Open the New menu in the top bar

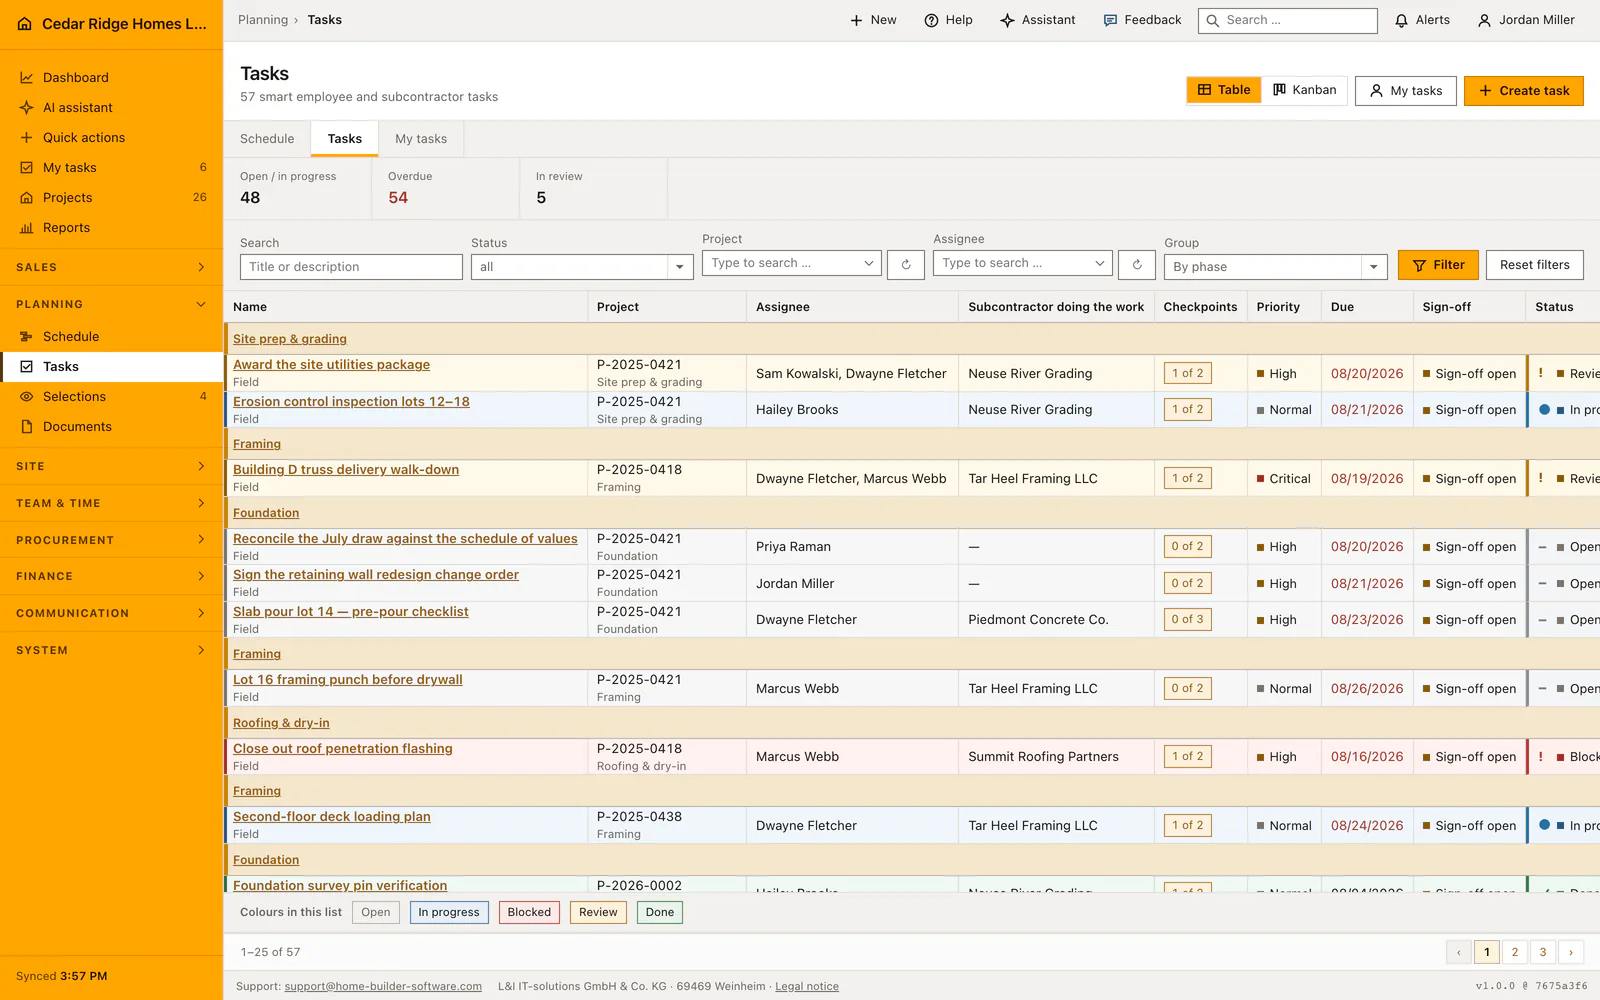[x=873, y=20]
